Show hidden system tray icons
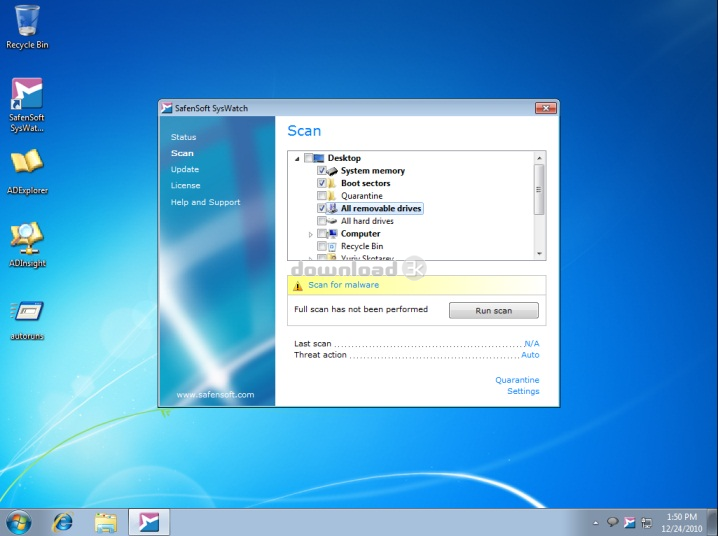 (597, 523)
